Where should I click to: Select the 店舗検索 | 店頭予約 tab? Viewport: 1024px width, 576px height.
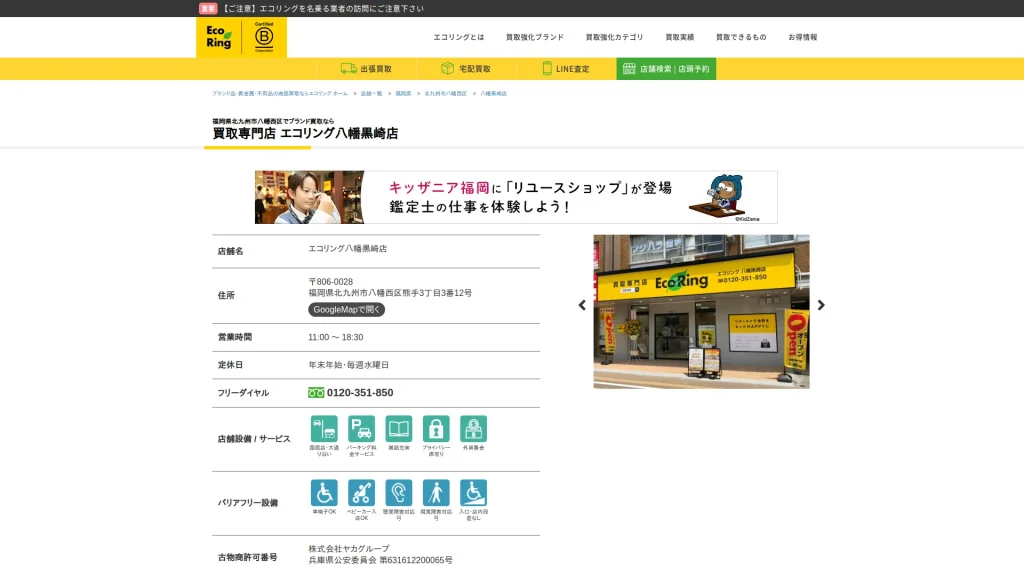coord(666,69)
